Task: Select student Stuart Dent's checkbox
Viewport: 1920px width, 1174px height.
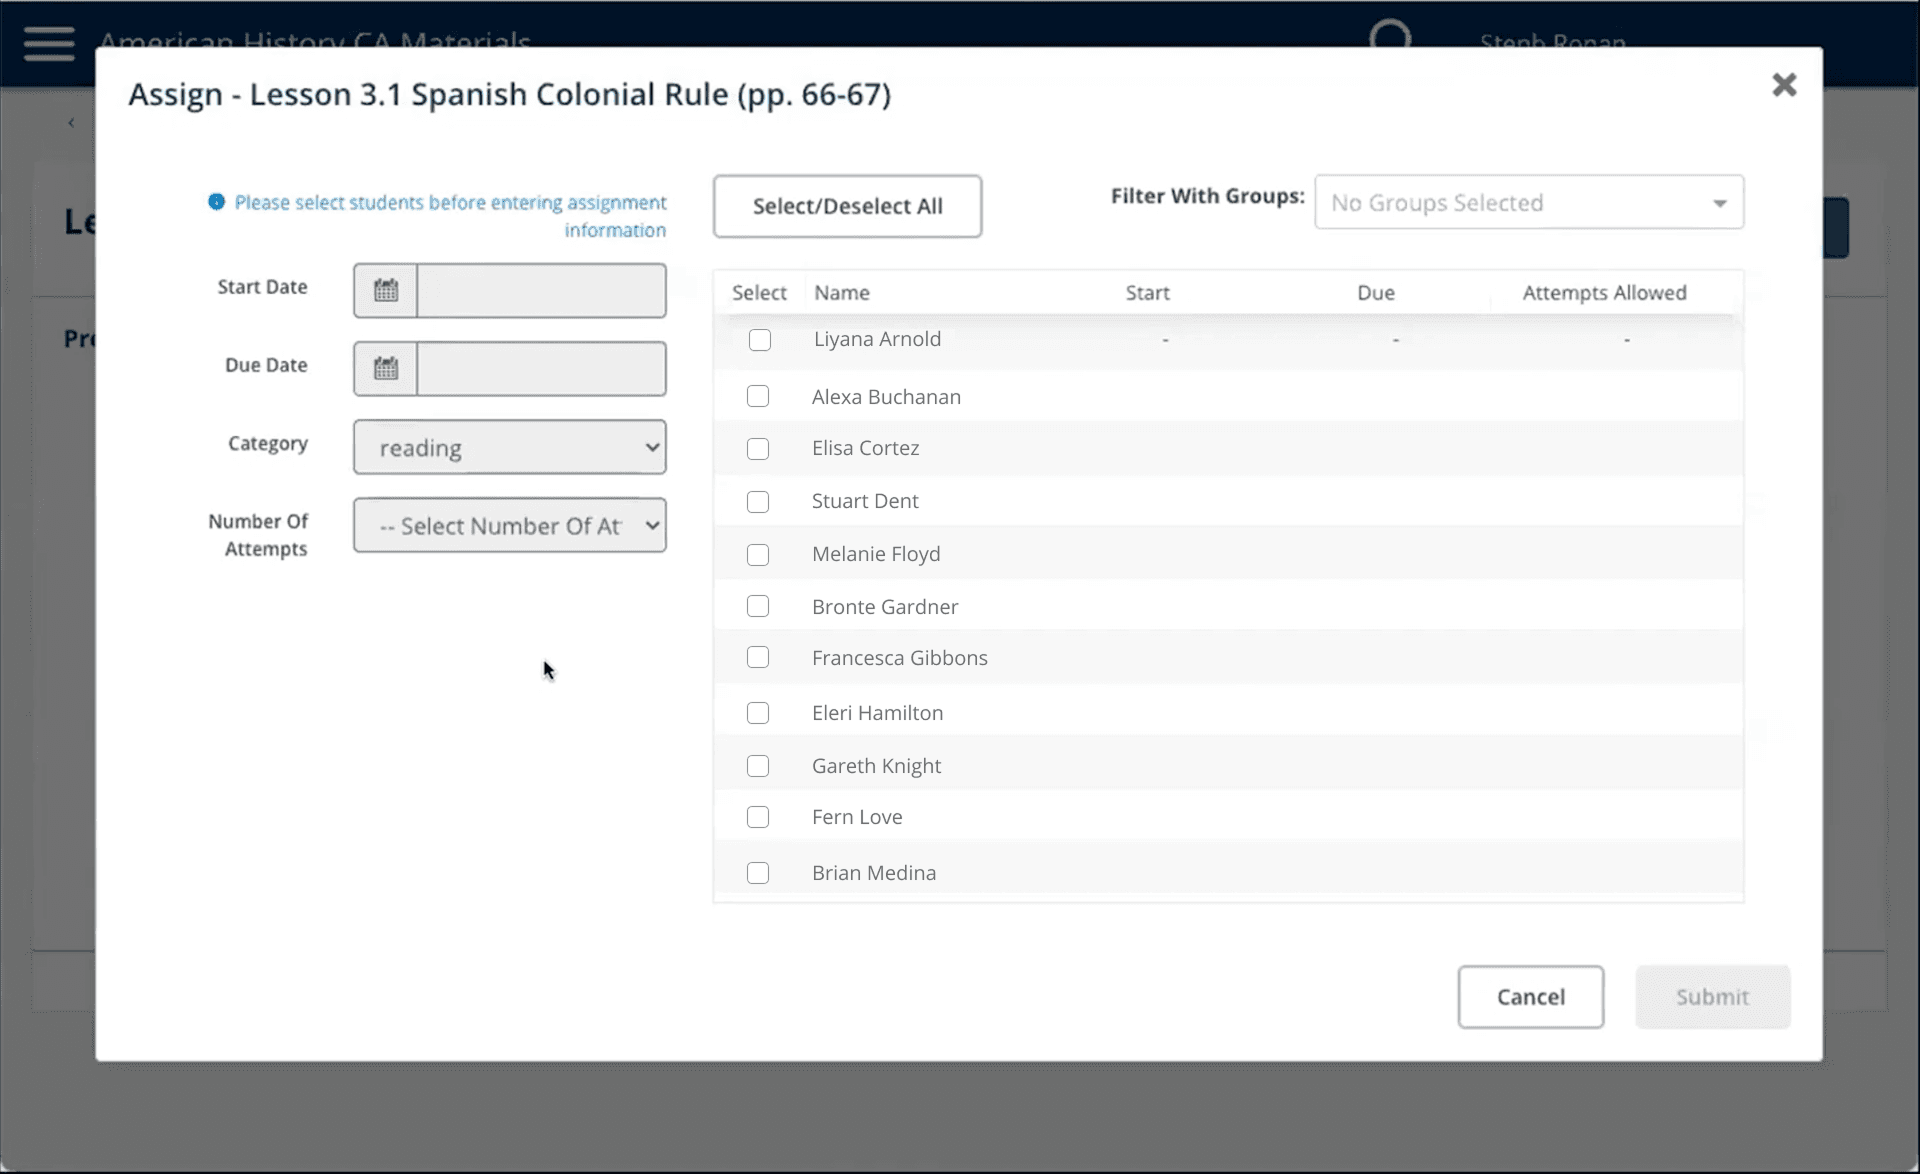Action: [758, 501]
